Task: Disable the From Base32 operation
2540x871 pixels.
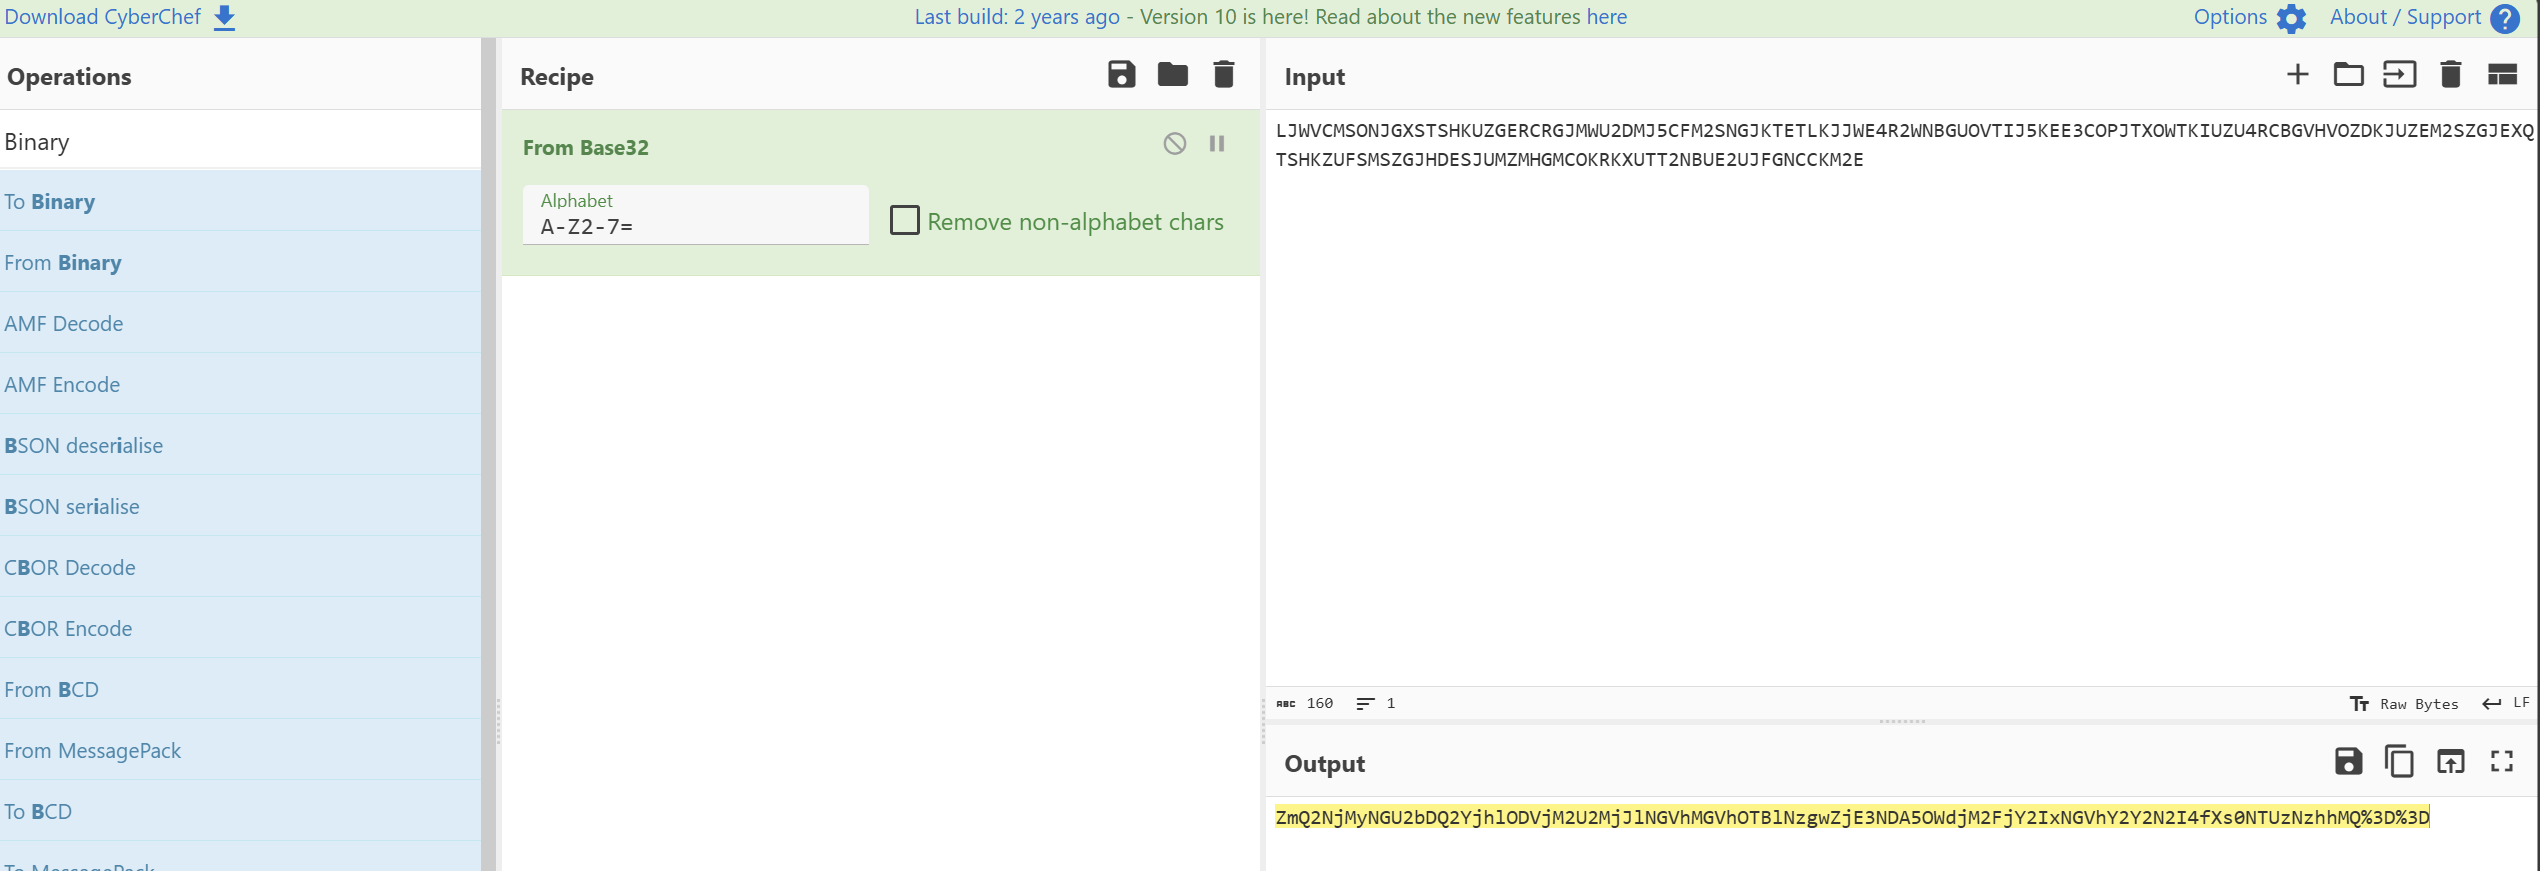Action: click(1175, 144)
